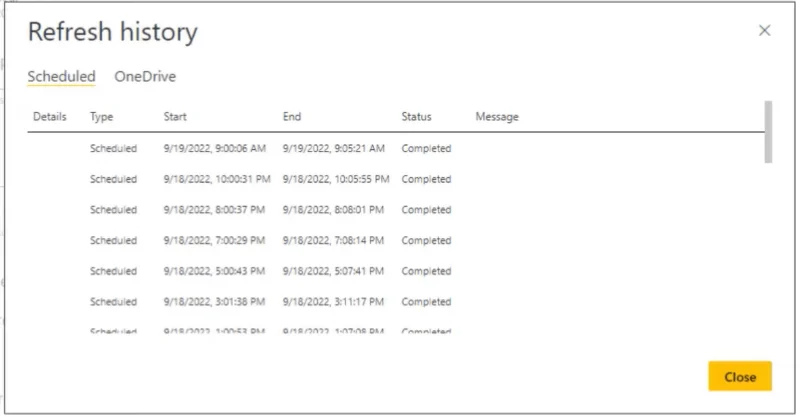Close the Refresh history dialog with X
Viewport: 800px width, 417px height.
(x=764, y=31)
